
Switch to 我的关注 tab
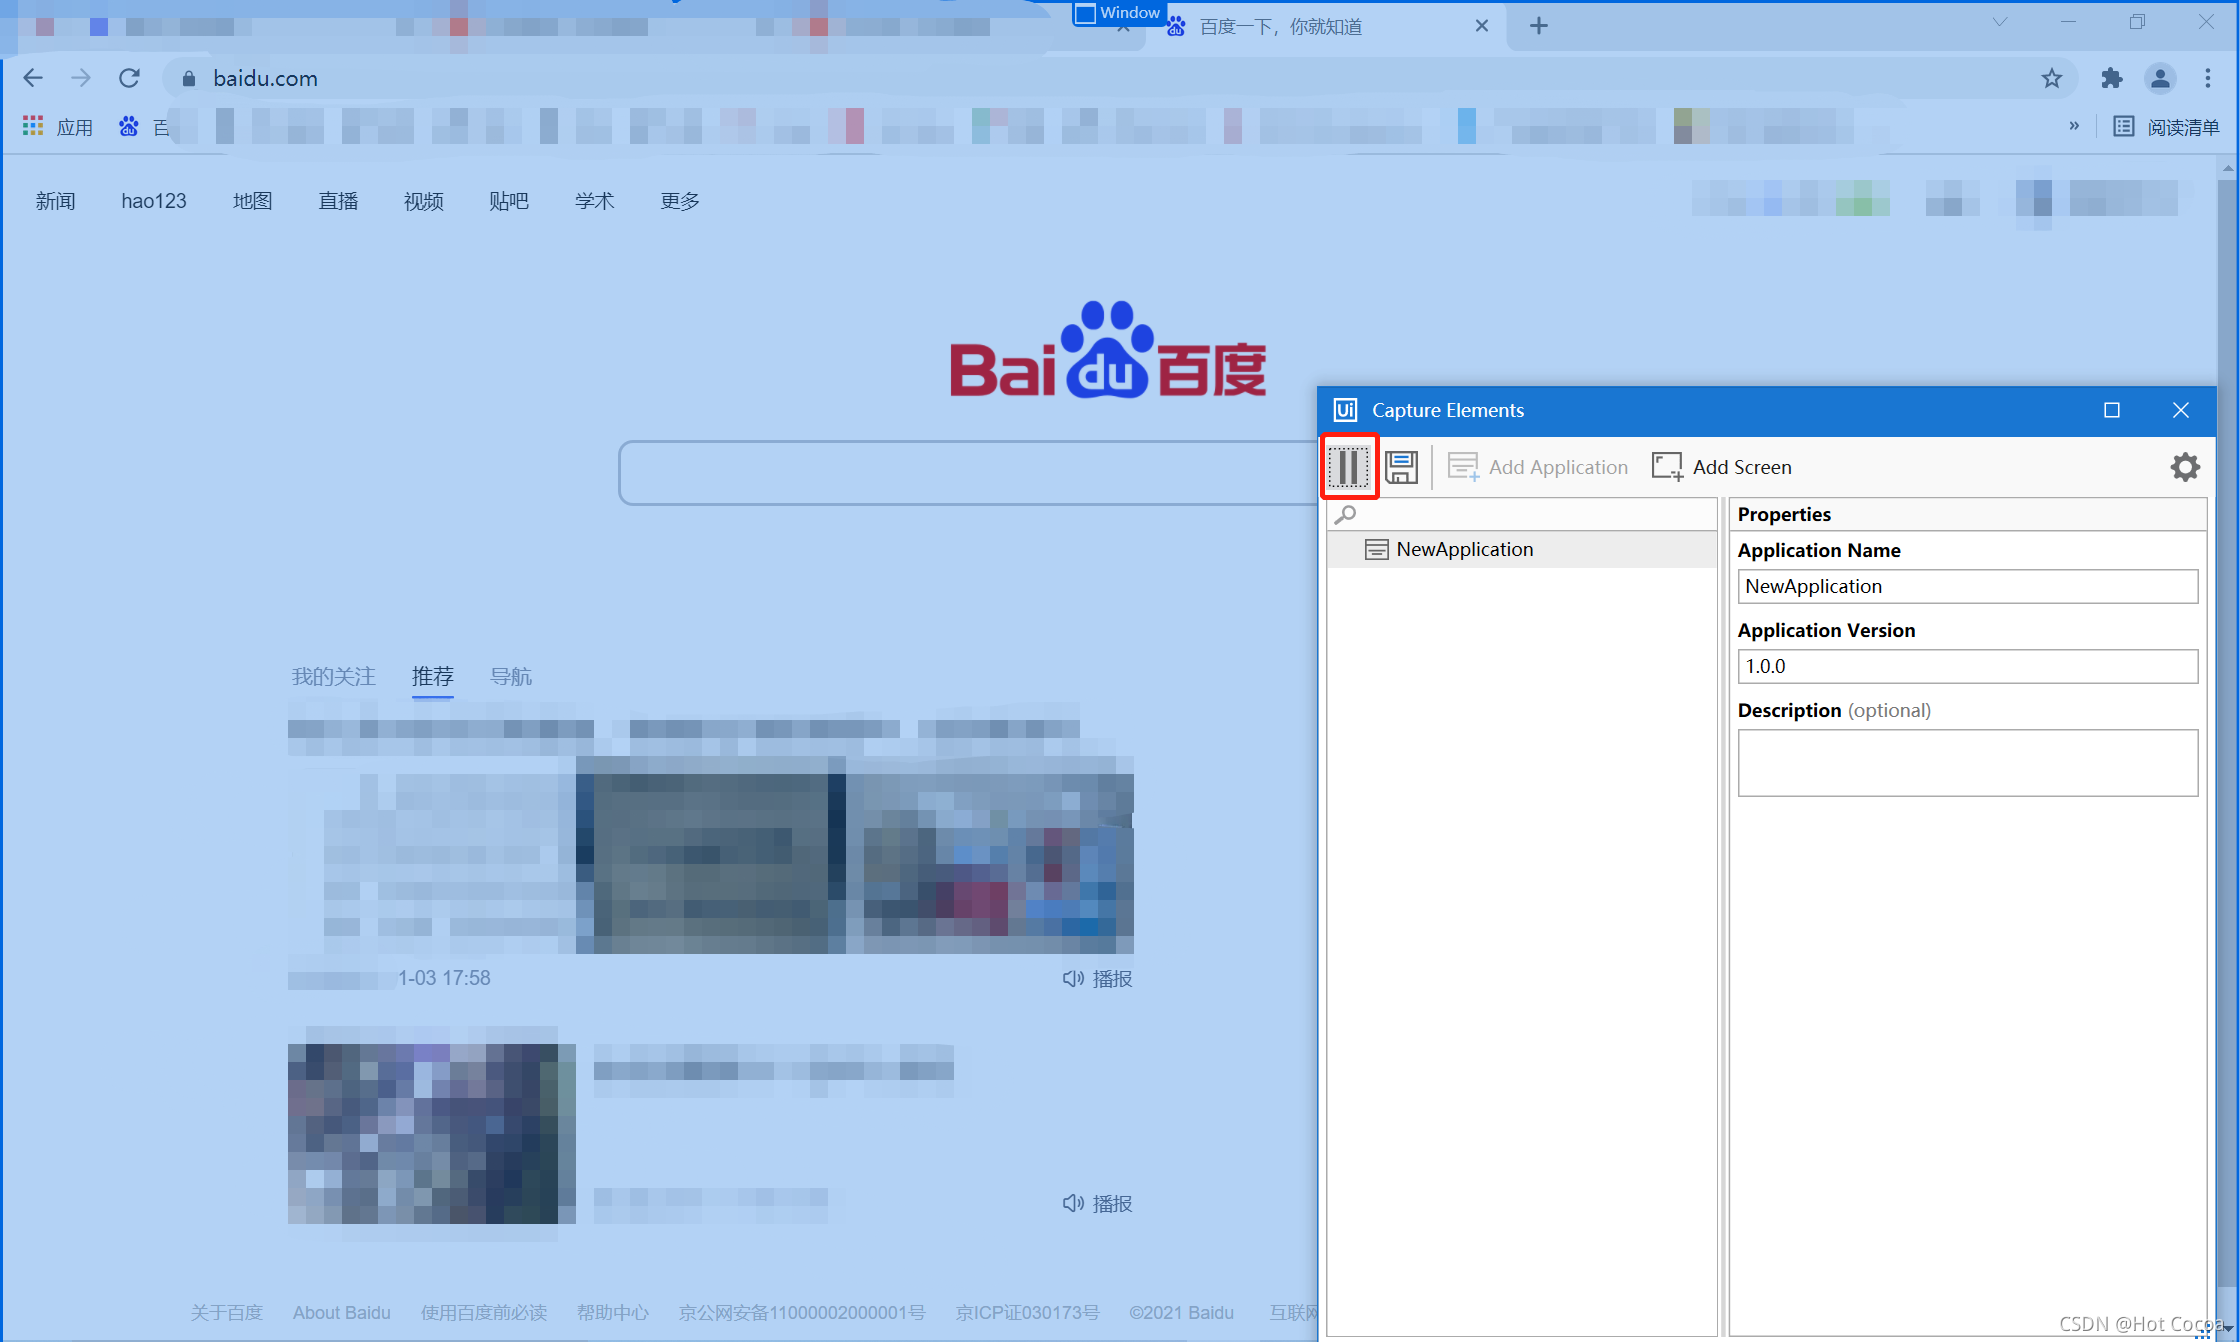[333, 676]
